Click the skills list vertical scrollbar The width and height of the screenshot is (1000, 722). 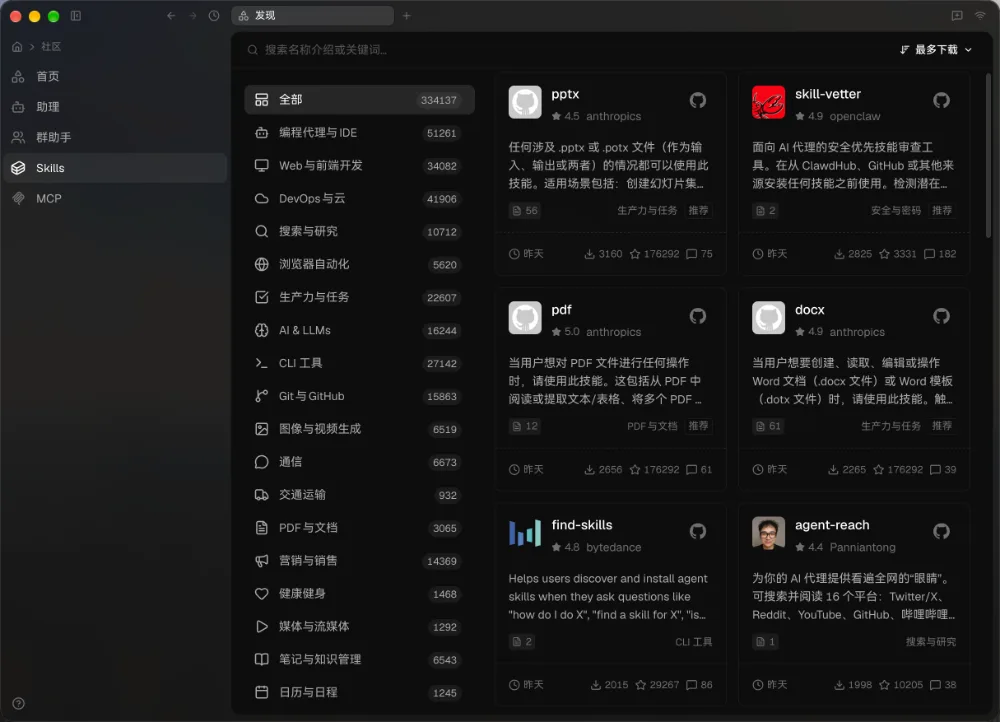click(989, 156)
